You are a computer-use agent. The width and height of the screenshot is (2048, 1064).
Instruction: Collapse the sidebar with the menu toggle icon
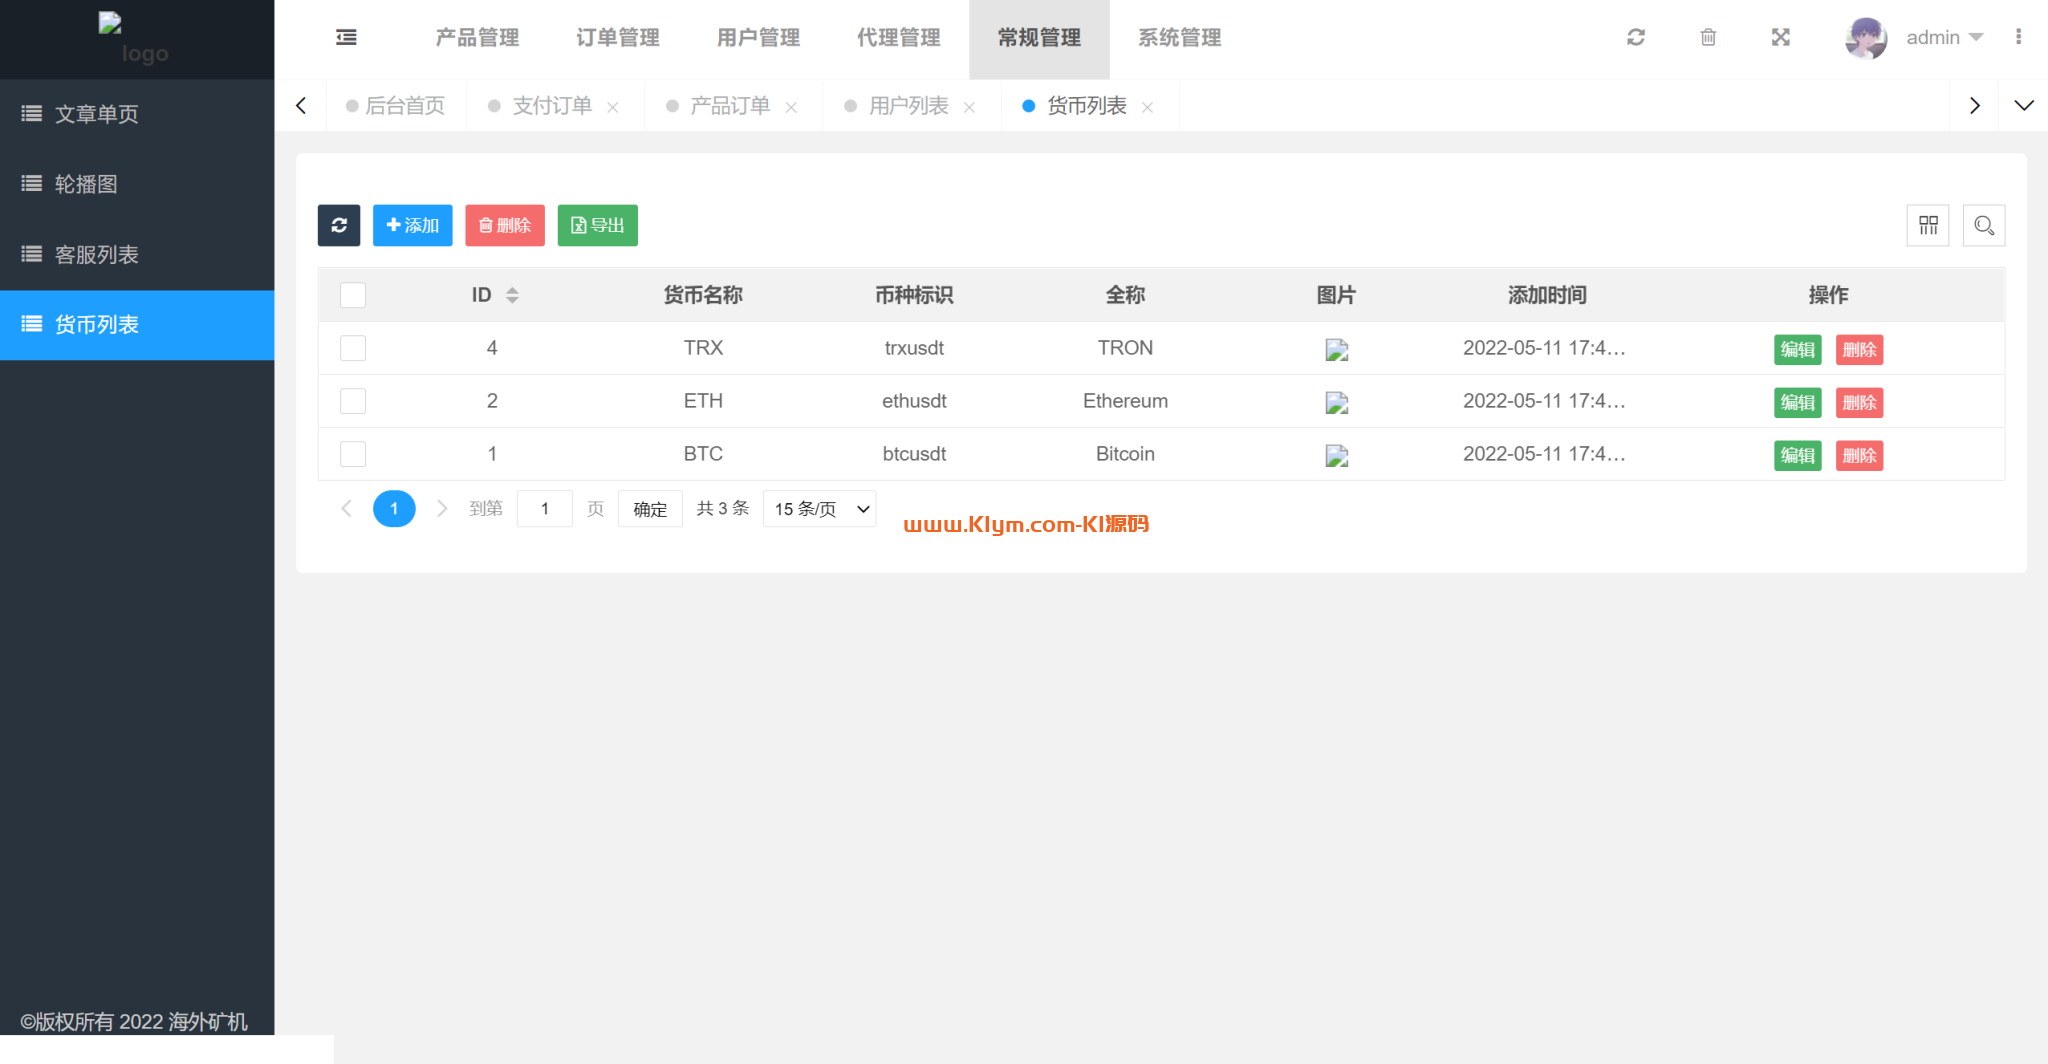coord(346,38)
